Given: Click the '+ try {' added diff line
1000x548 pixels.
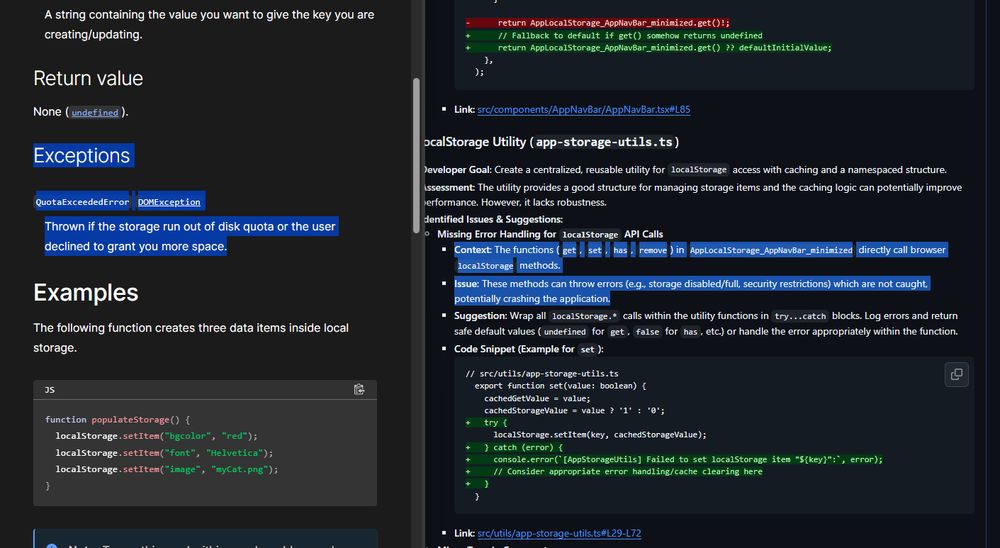Looking at the screenshot, I should [x=487, y=422].
